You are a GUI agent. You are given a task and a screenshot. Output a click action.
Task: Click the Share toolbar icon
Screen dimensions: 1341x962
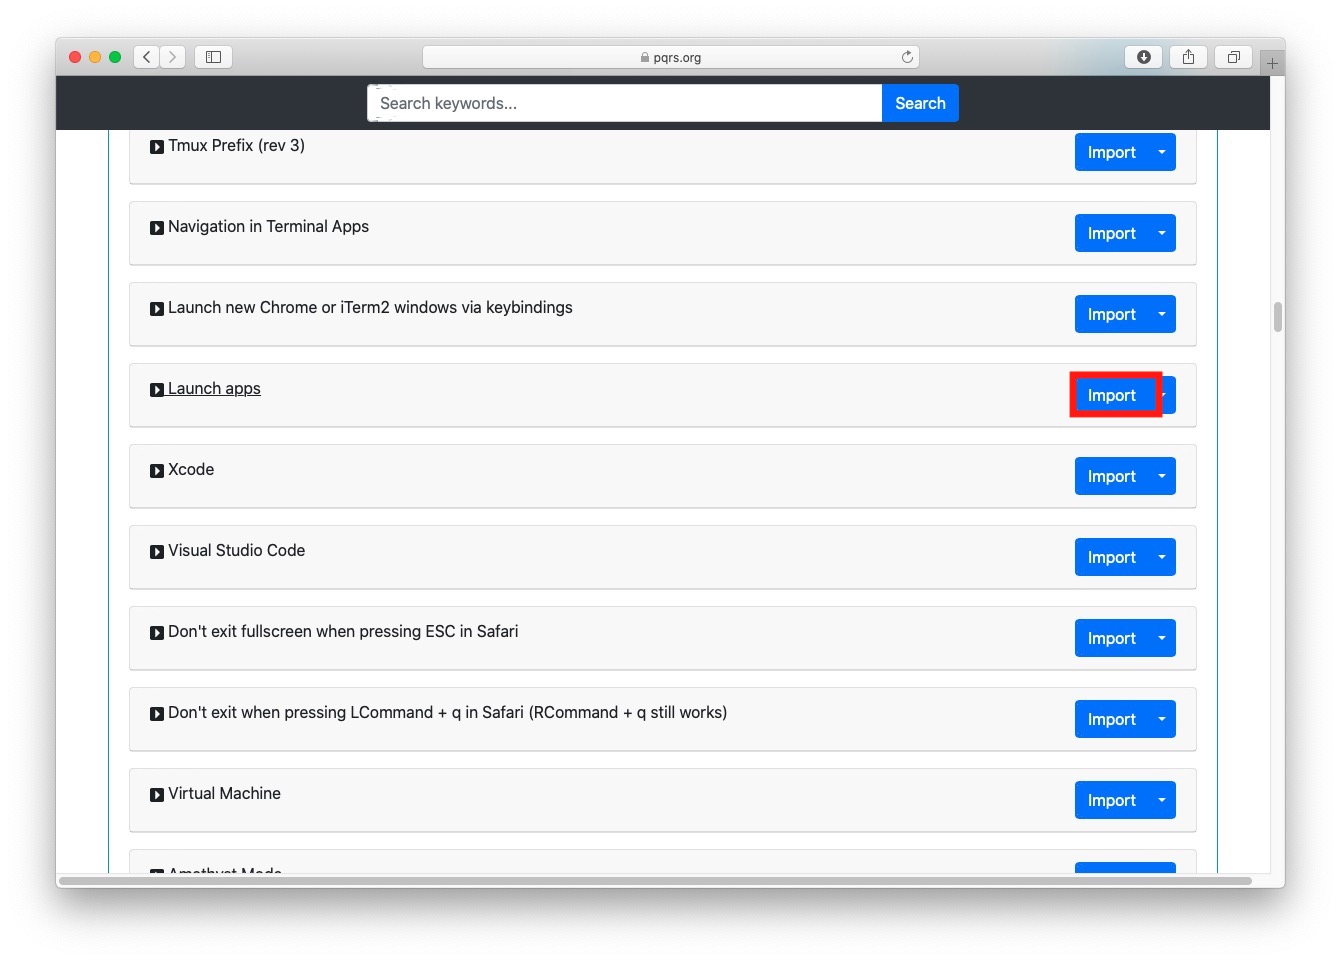click(x=1188, y=57)
